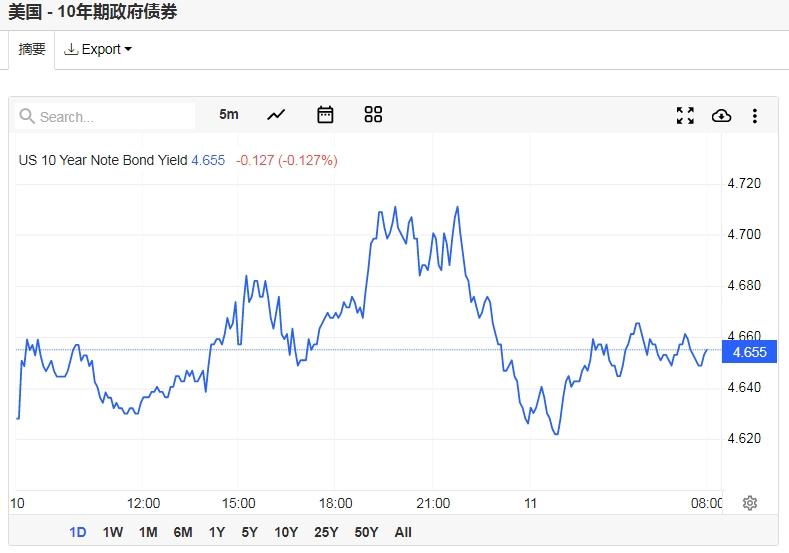Image resolution: width=789 pixels, height=553 pixels.
Task: Show the 10Y historical range
Action: [285, 532]
